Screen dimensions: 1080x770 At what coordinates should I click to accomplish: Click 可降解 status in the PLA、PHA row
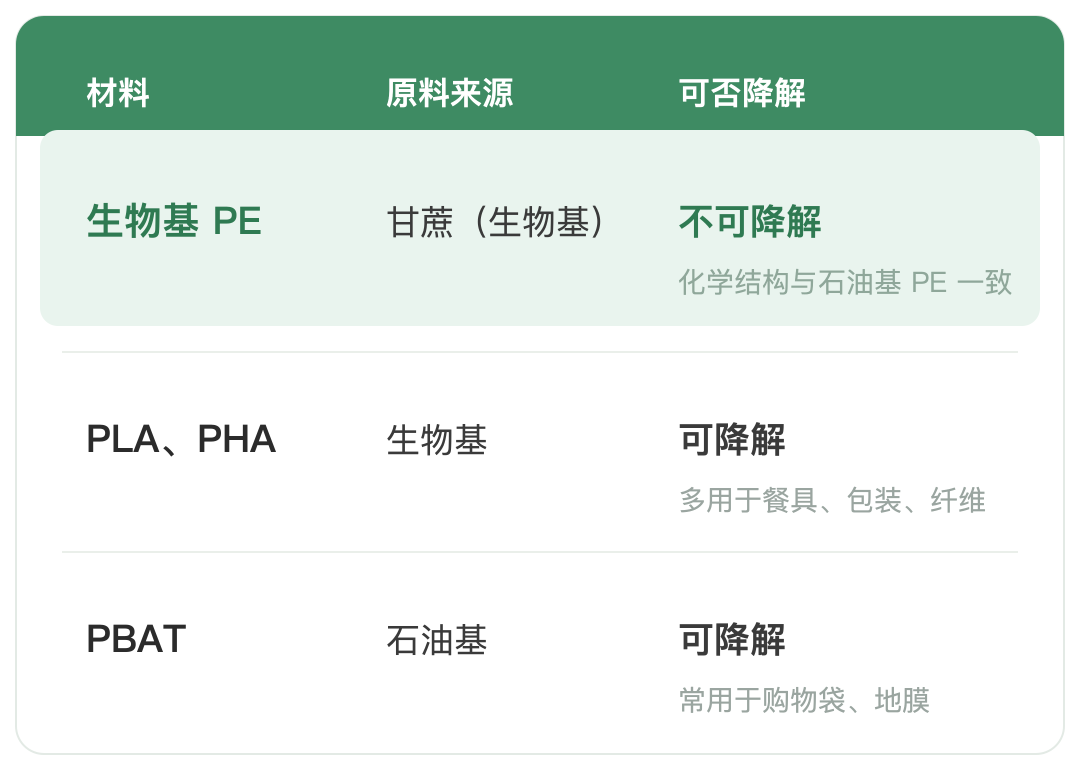tap(731, 439)
